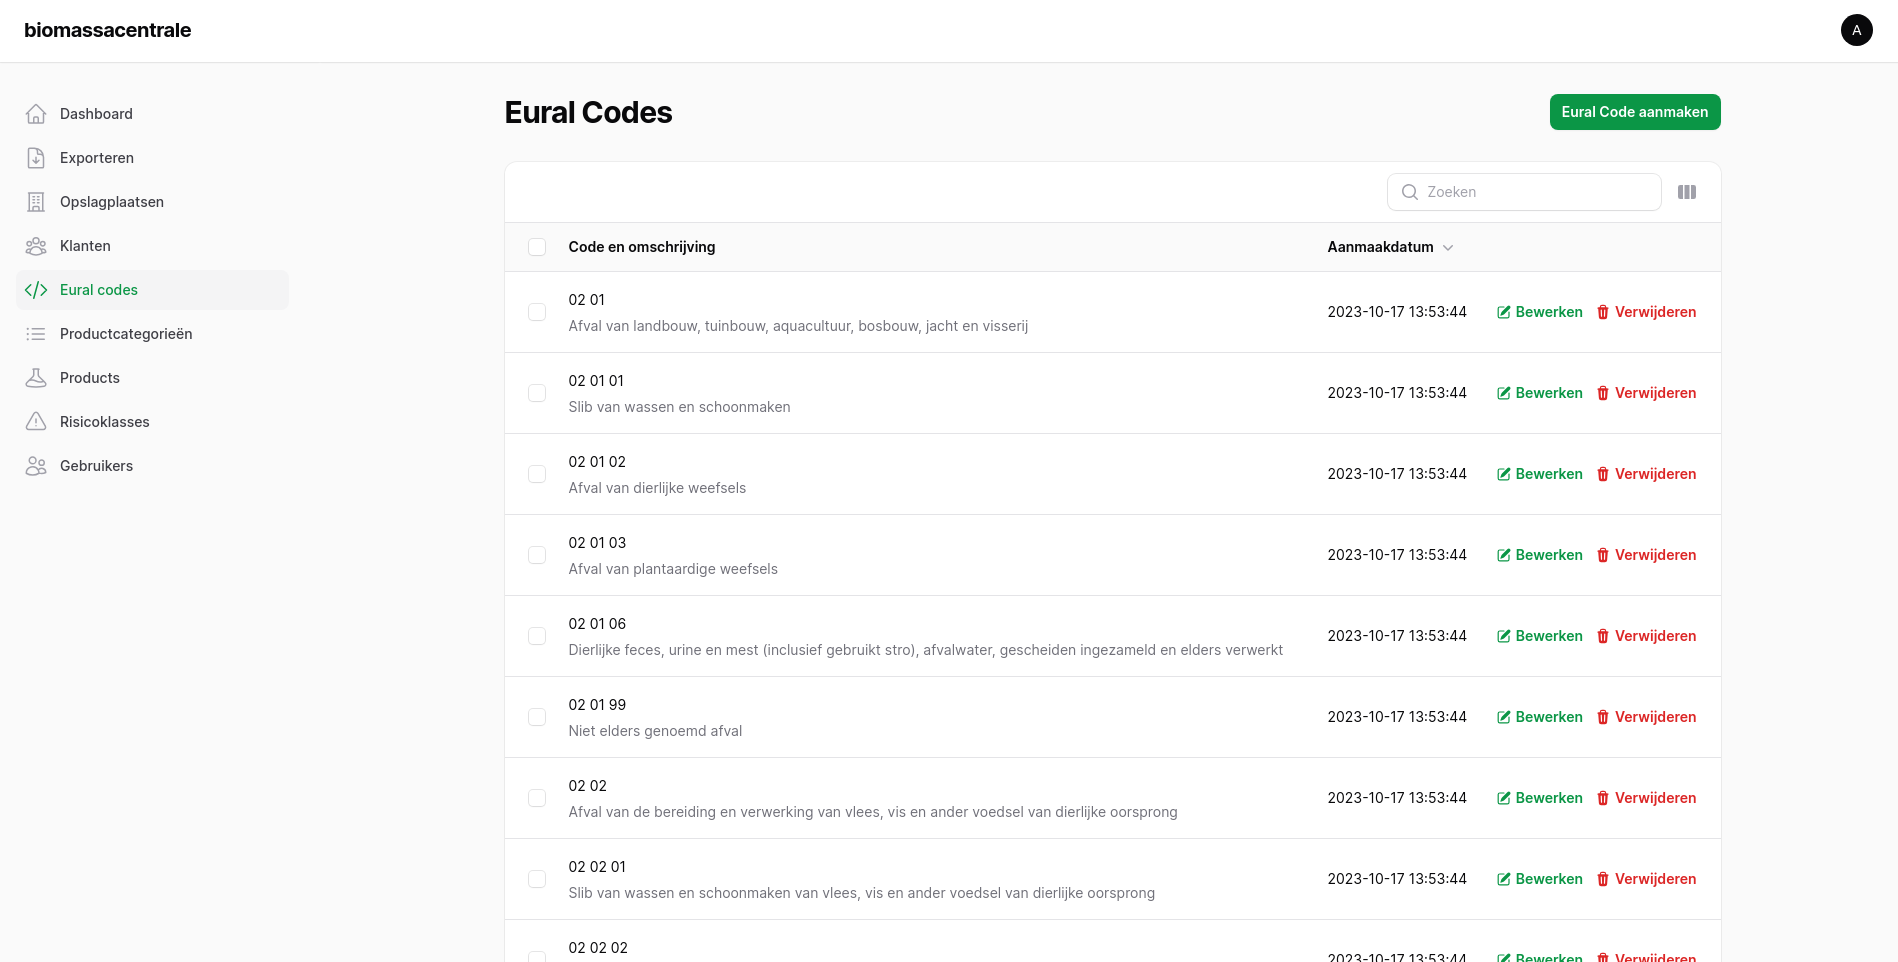Open the Klanten menu item
This screenshot has height=962, width=1898.
(85, 246)
